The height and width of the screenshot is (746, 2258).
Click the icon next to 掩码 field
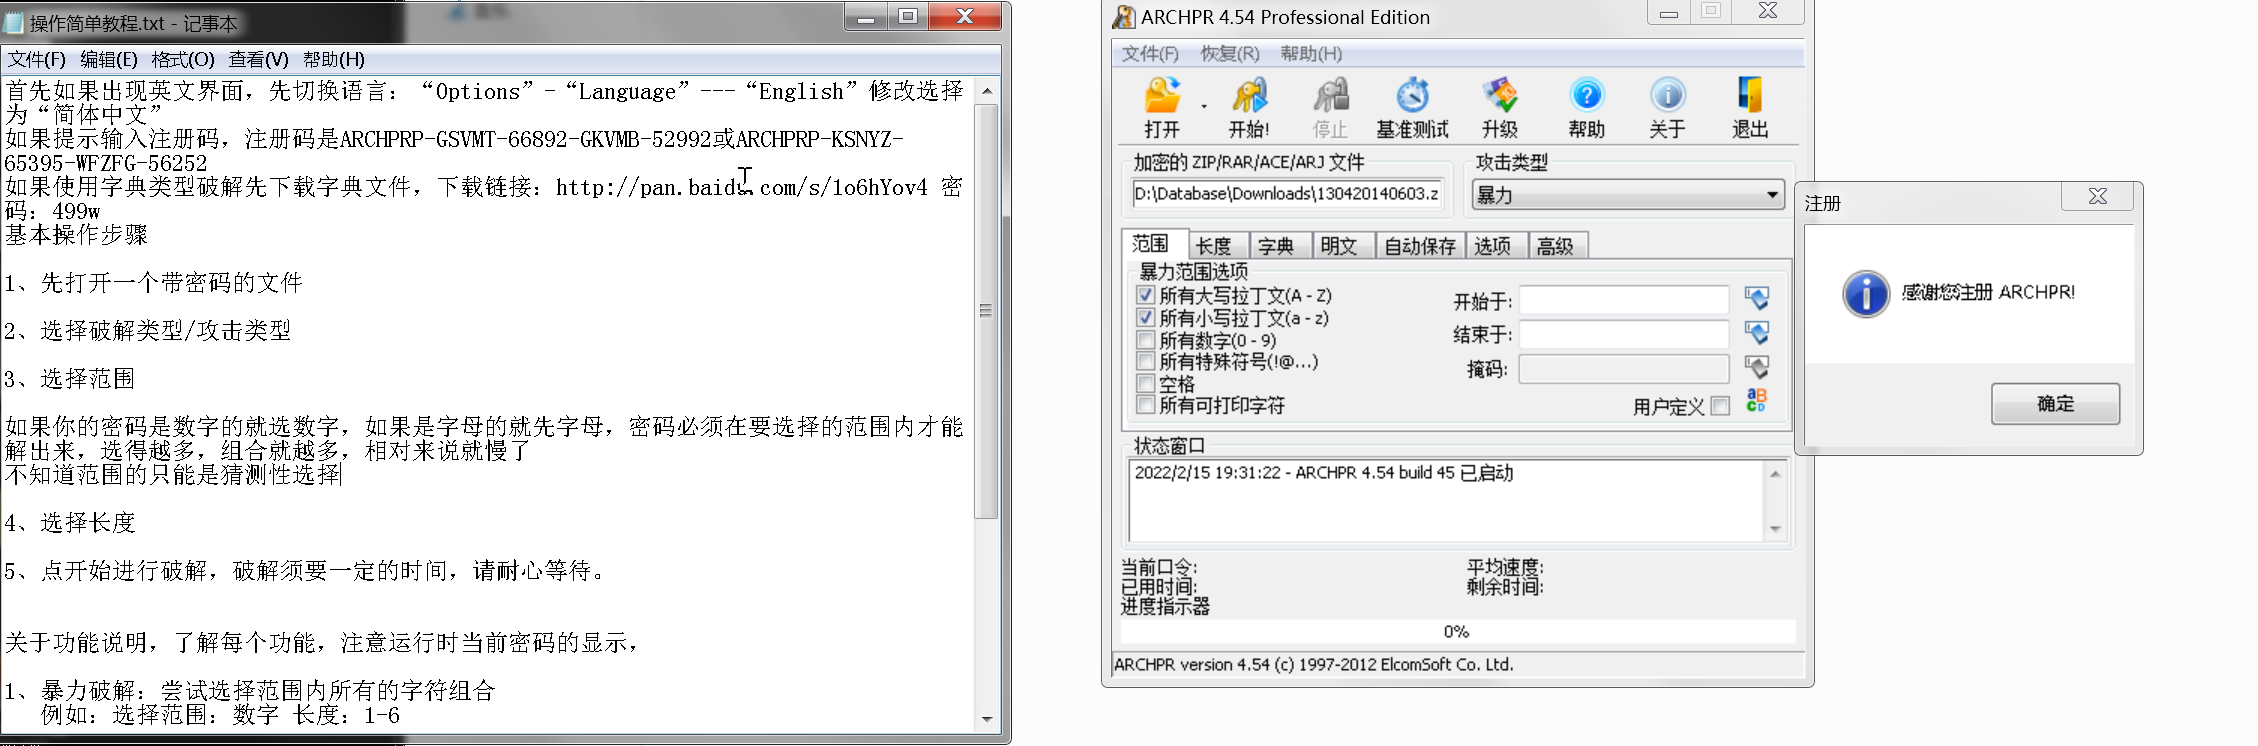(x=1757, y=367)
